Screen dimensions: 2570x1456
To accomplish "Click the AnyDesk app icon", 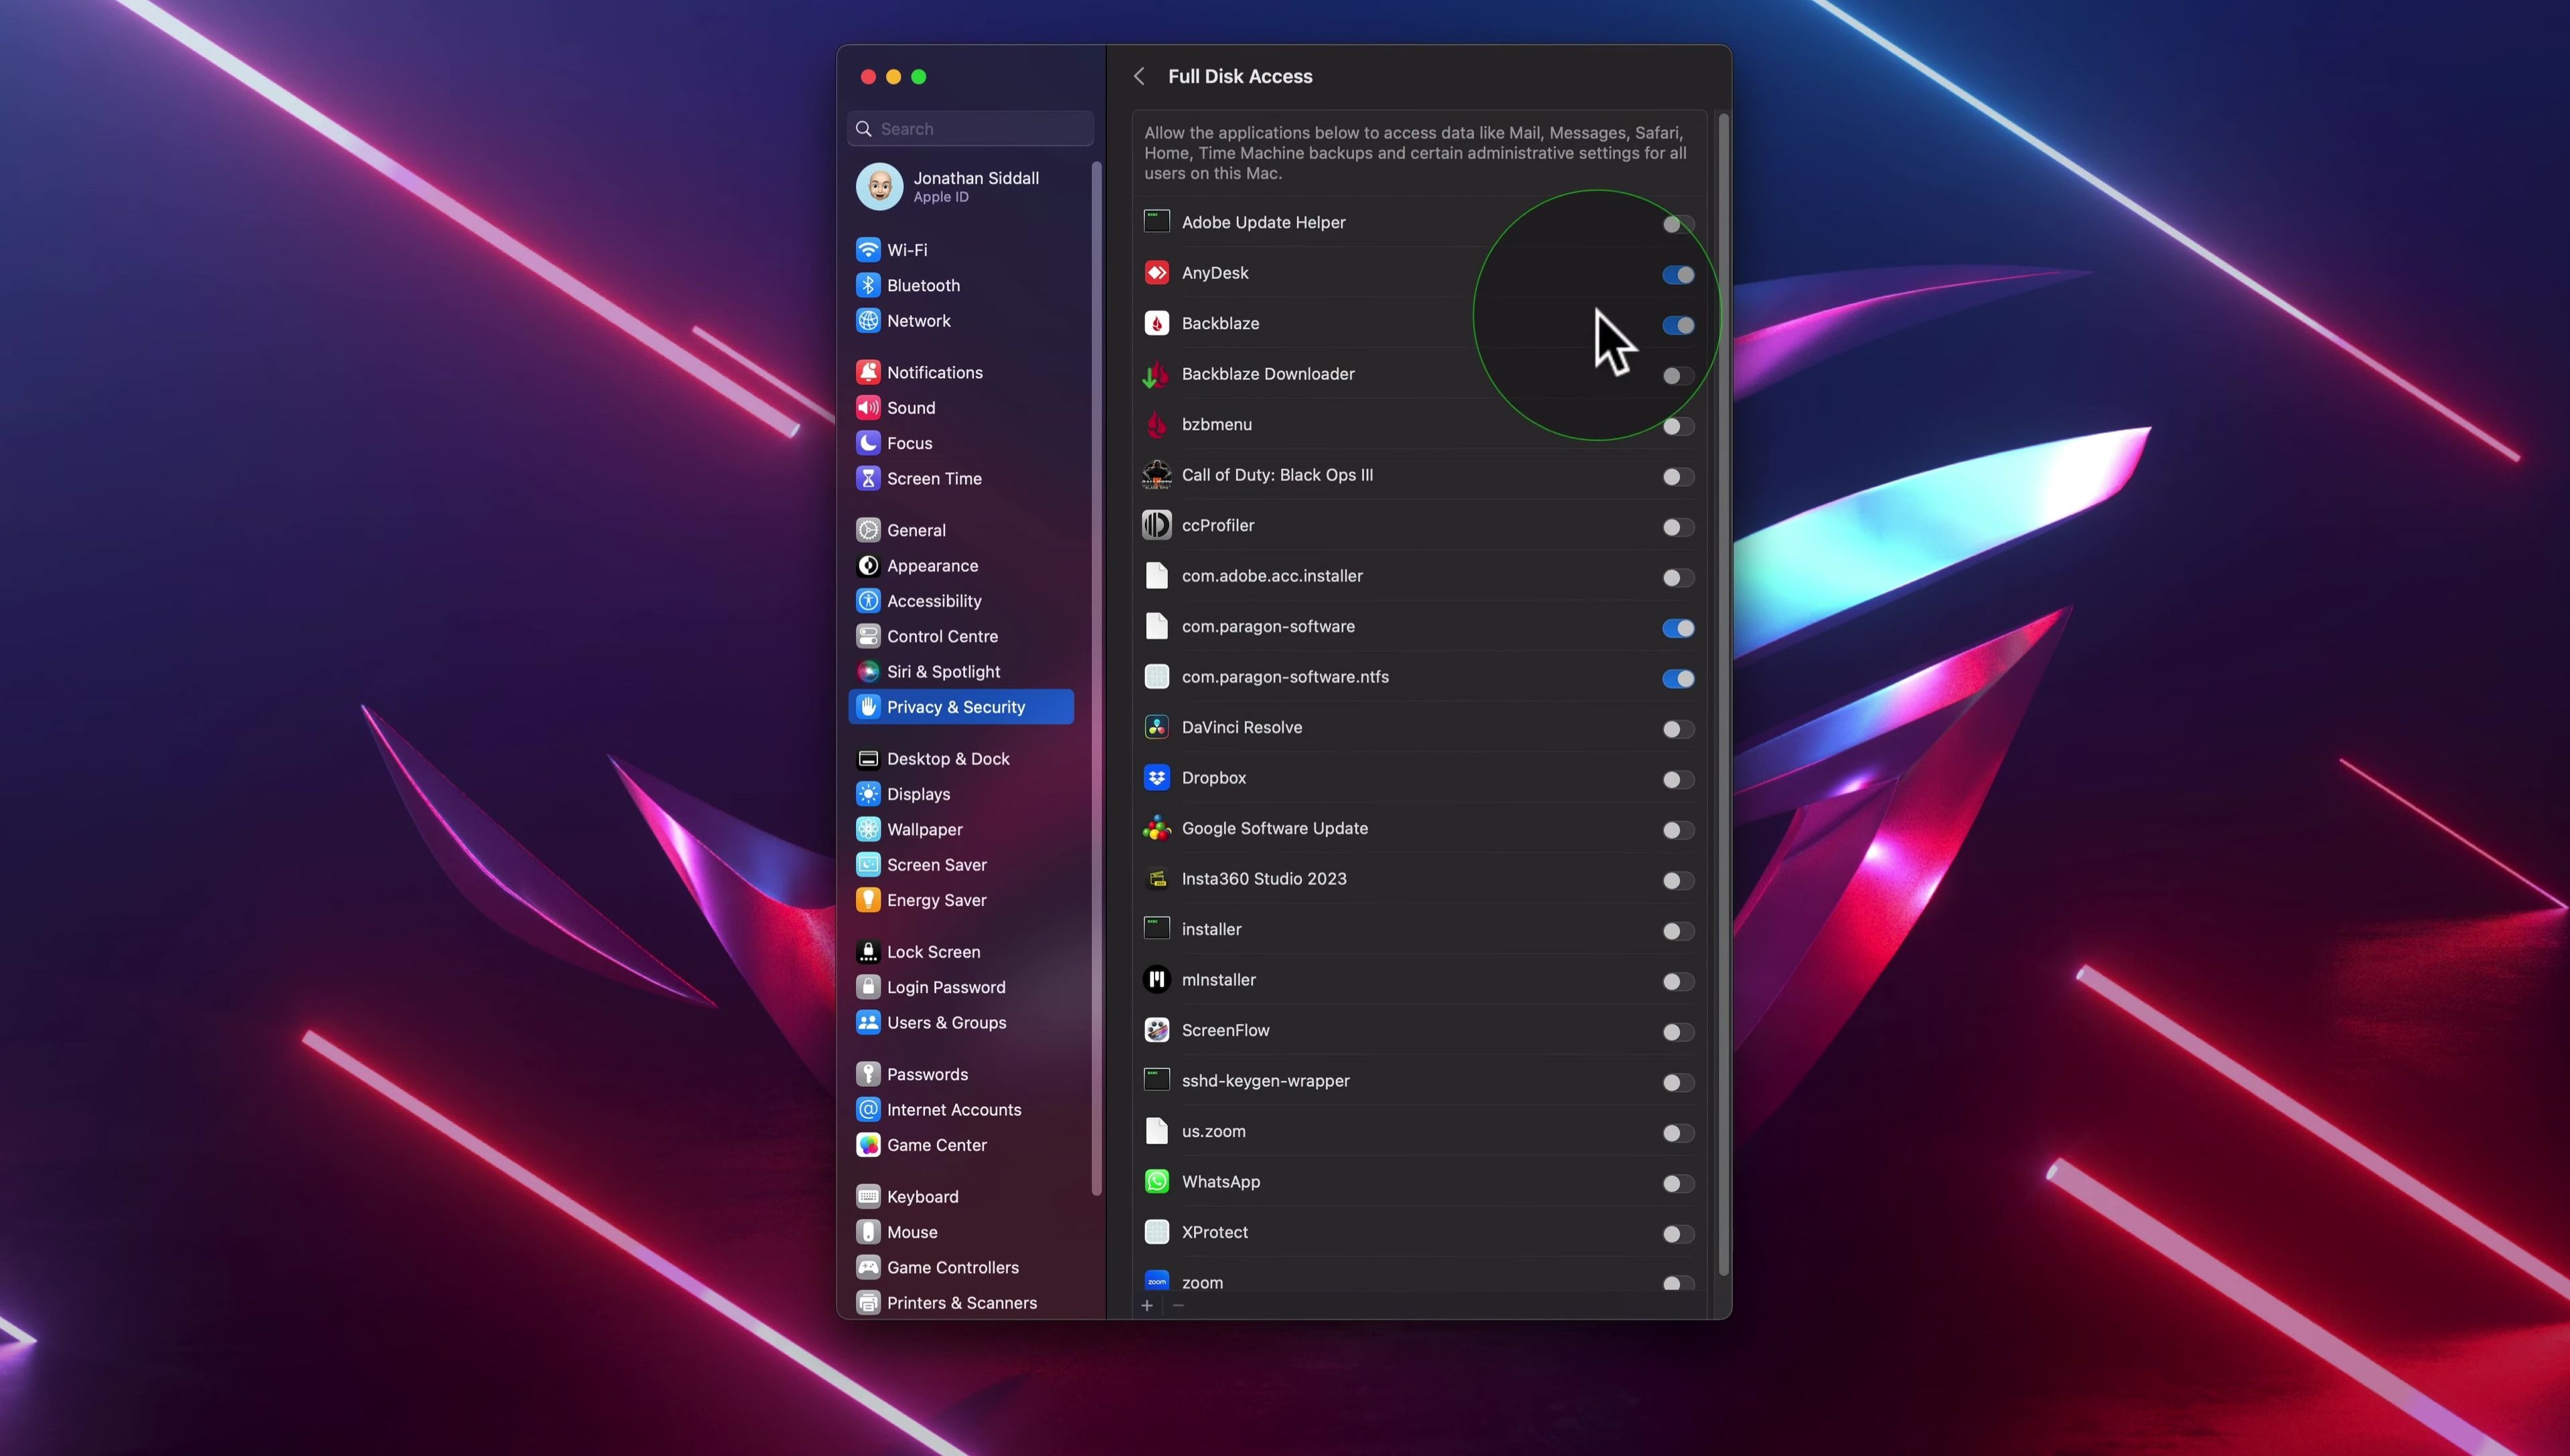I will (x=1156, y=273).
